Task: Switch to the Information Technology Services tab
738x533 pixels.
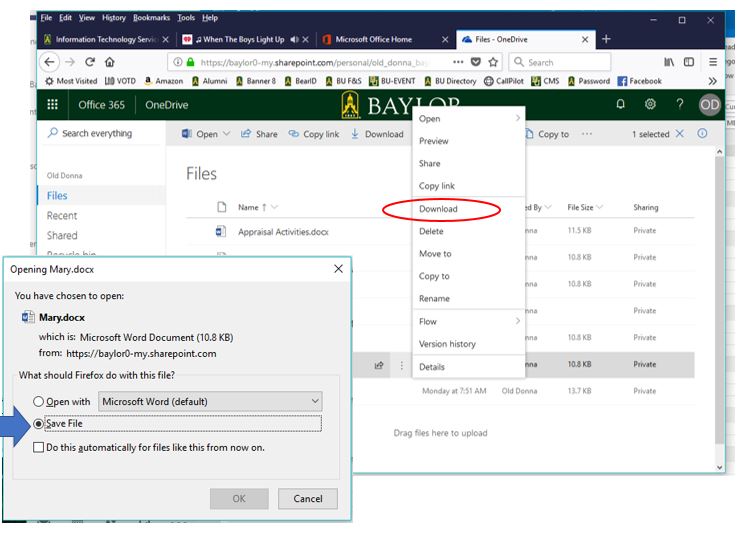Action: (105, 40)
